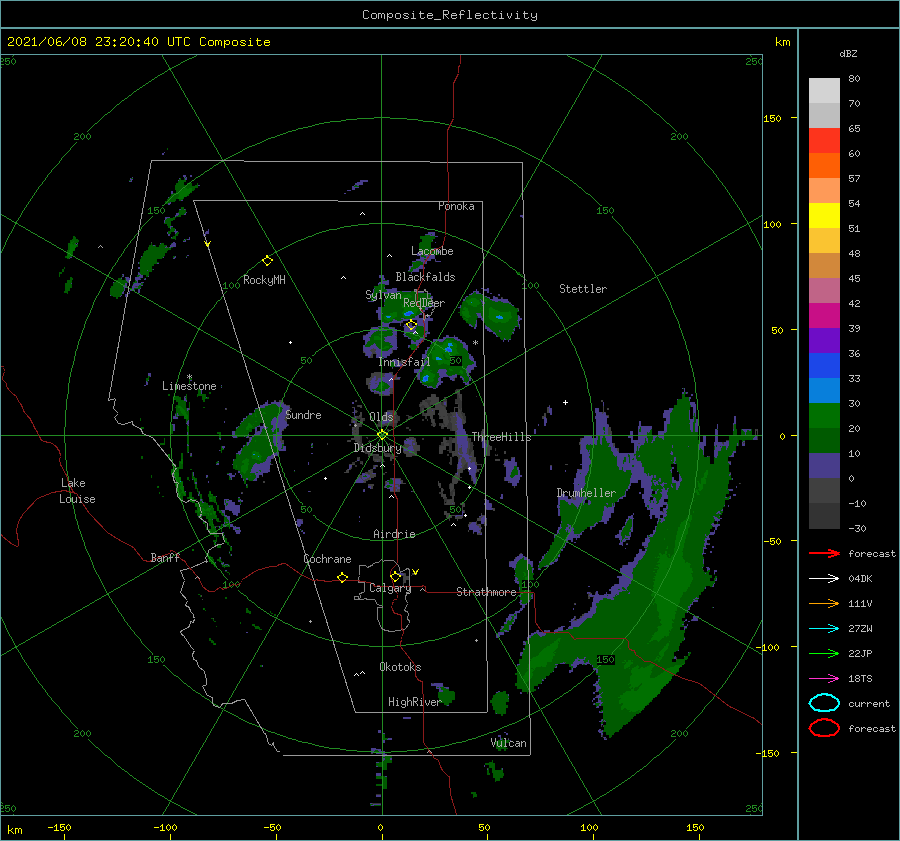Click the bright green swatch between 30 and 20
The image size is (900, 841).
coord(824,416)
